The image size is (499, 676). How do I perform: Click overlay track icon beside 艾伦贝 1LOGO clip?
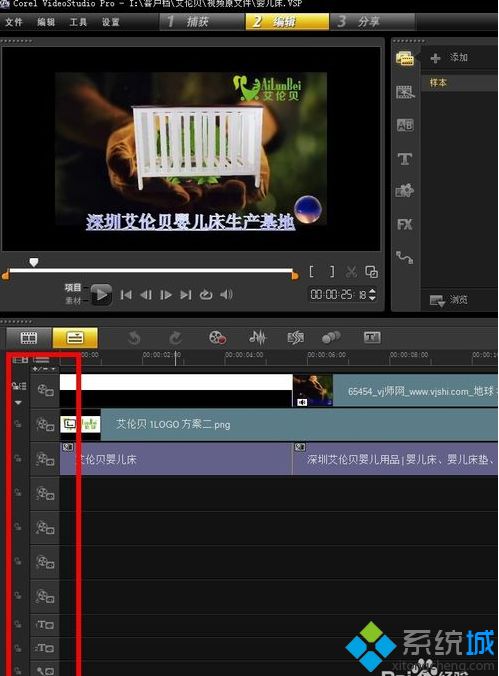[45, 425]
